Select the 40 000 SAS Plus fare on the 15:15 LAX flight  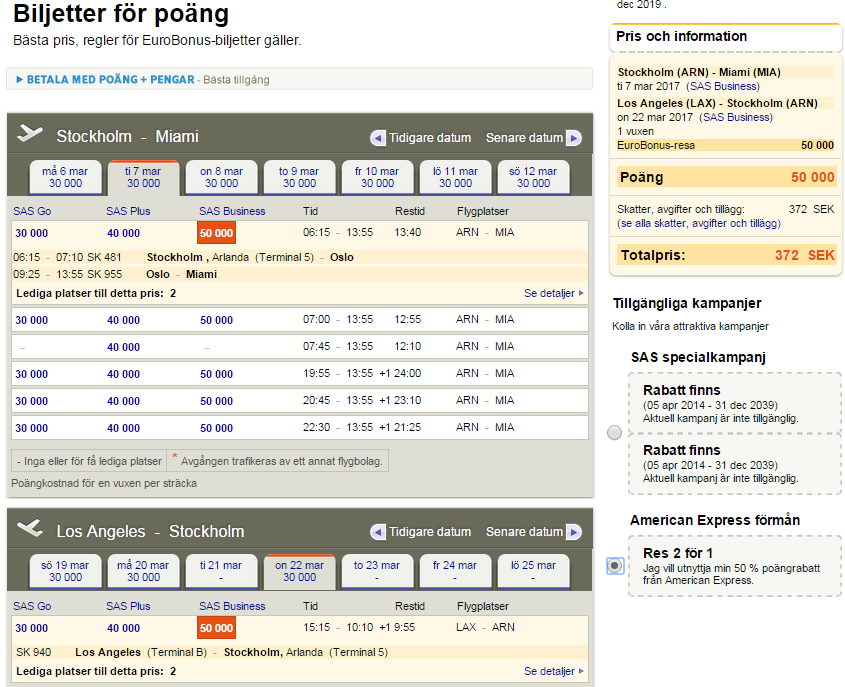(123, 628)
